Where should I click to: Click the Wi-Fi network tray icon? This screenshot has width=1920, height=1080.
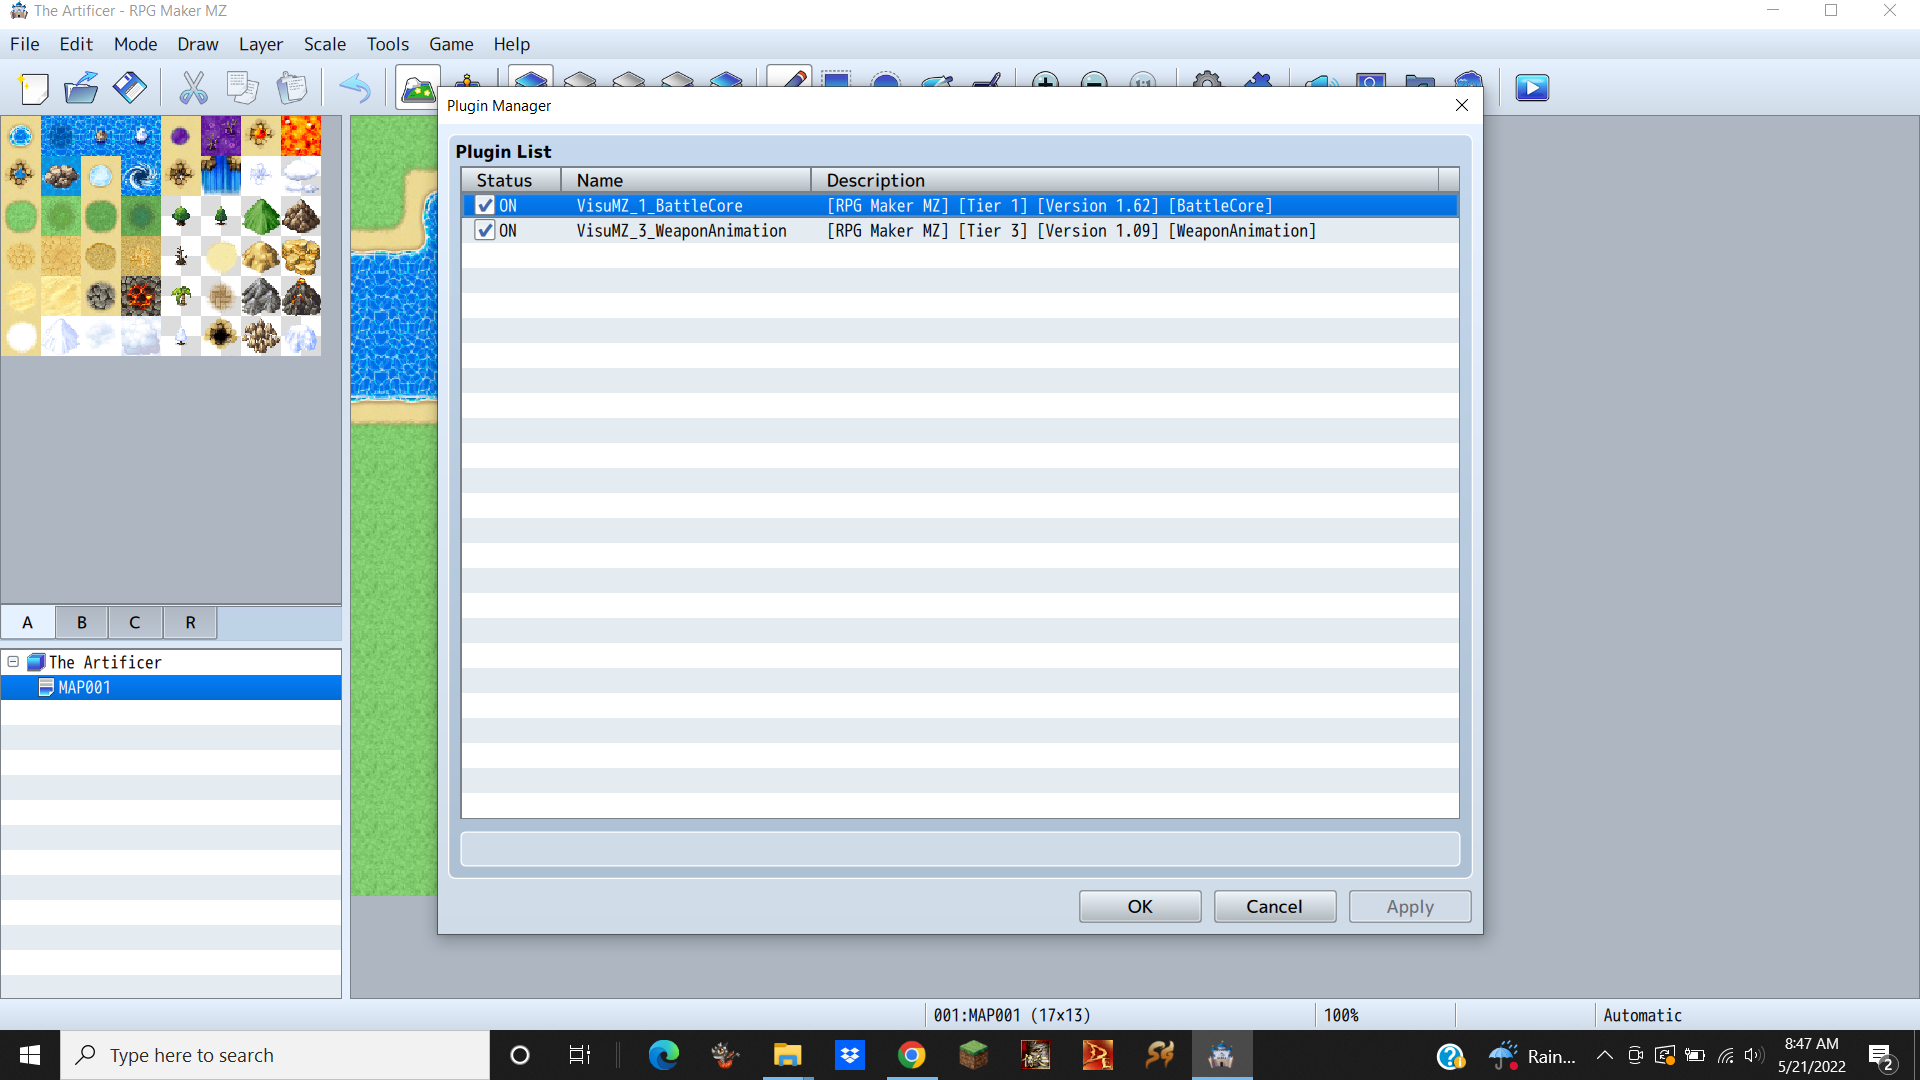coord(1725,1055)
